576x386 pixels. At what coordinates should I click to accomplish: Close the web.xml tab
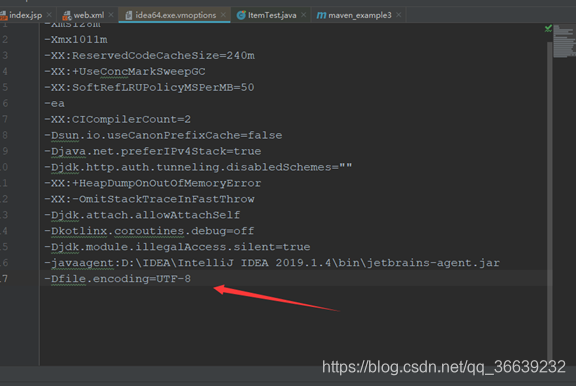click(x=111, y=15)
